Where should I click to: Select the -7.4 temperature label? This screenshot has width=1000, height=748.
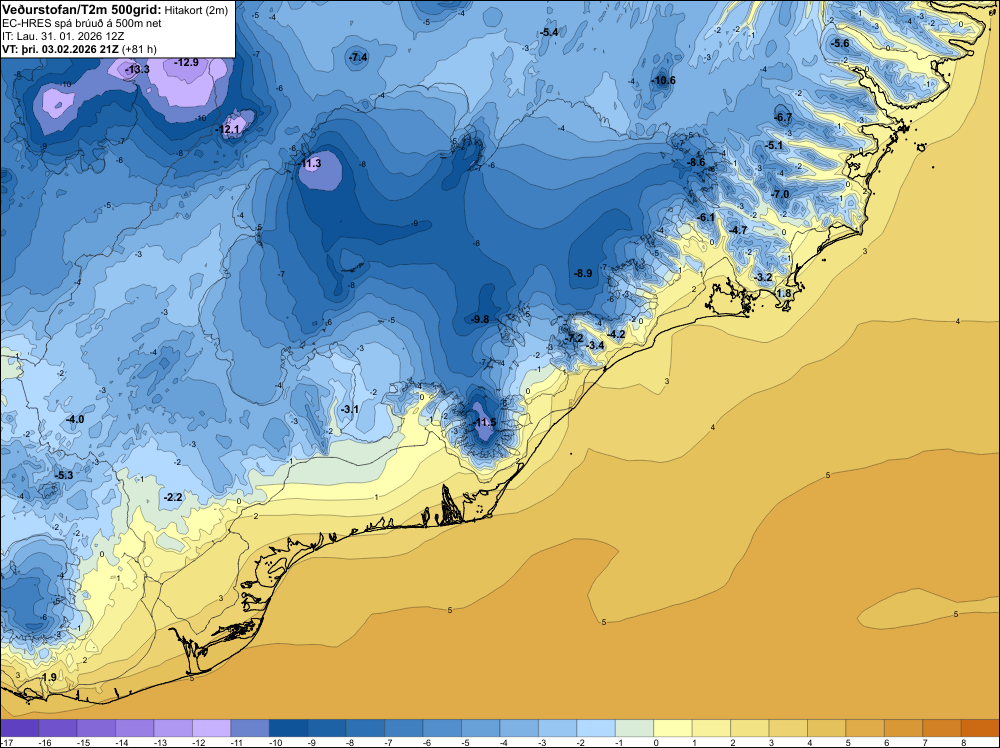pos(358,57)
